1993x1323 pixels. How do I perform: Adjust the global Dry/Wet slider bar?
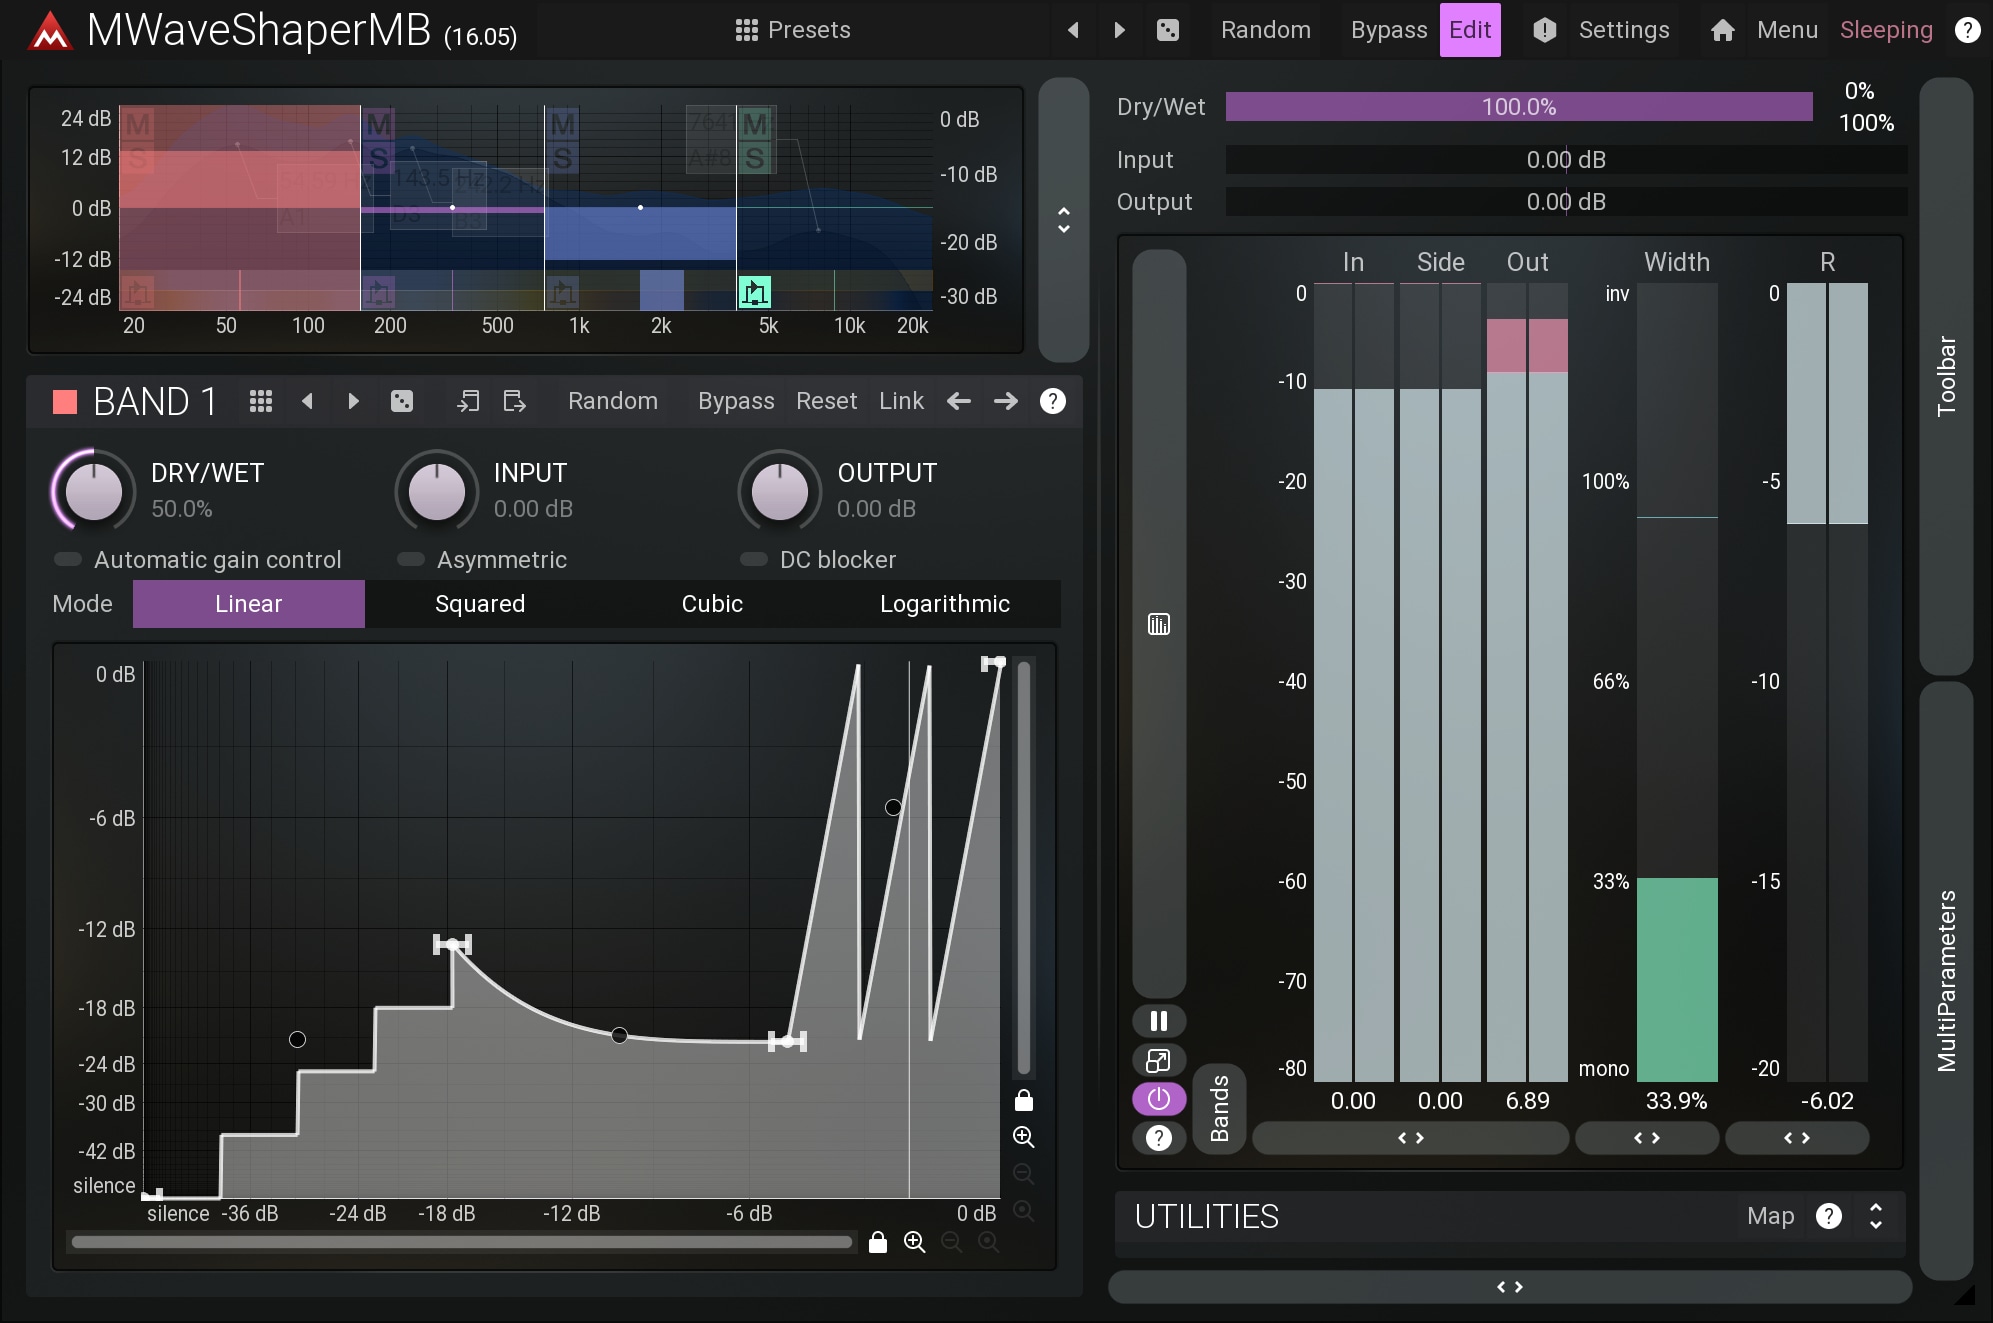point(1518,107)
